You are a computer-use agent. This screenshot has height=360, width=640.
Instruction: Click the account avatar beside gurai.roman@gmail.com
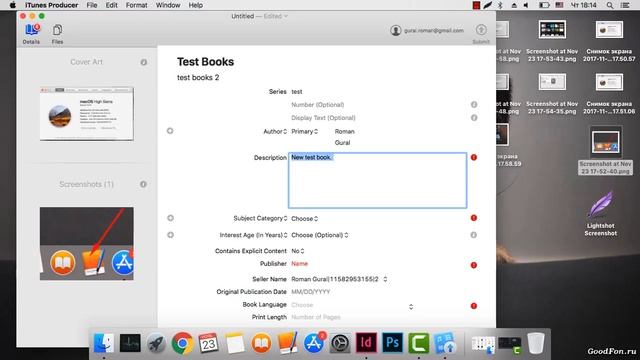click(x=395, y=30)
